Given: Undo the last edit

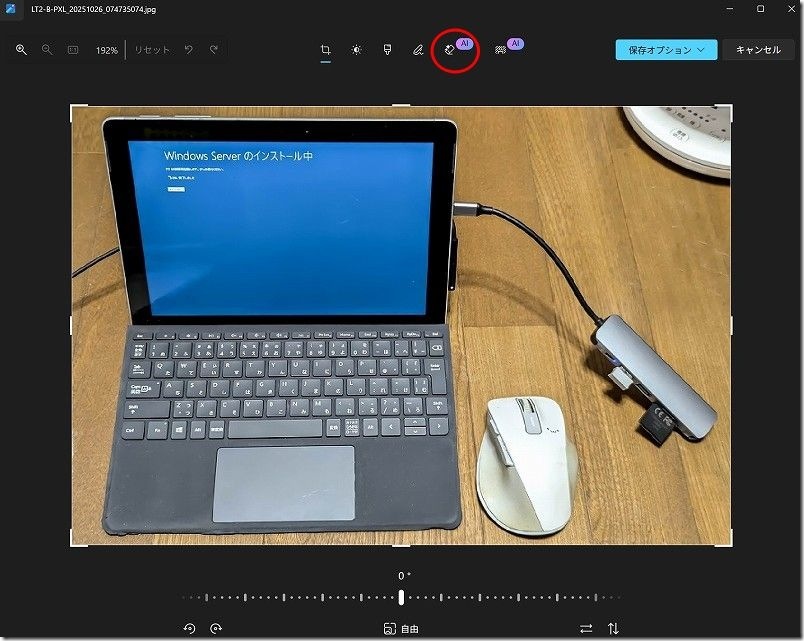Looking at the screenshot, I should coord(188,48).
